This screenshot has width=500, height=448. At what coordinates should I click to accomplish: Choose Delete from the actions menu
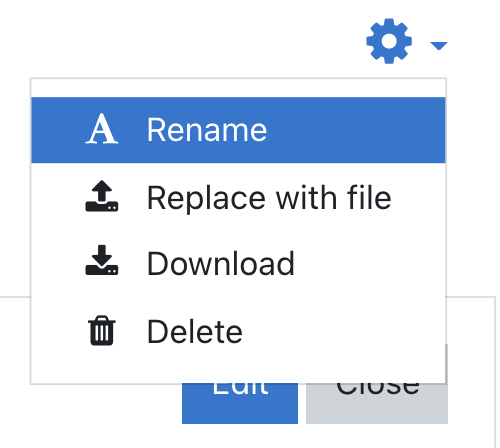pyautogui.click(x=238, y=331)
